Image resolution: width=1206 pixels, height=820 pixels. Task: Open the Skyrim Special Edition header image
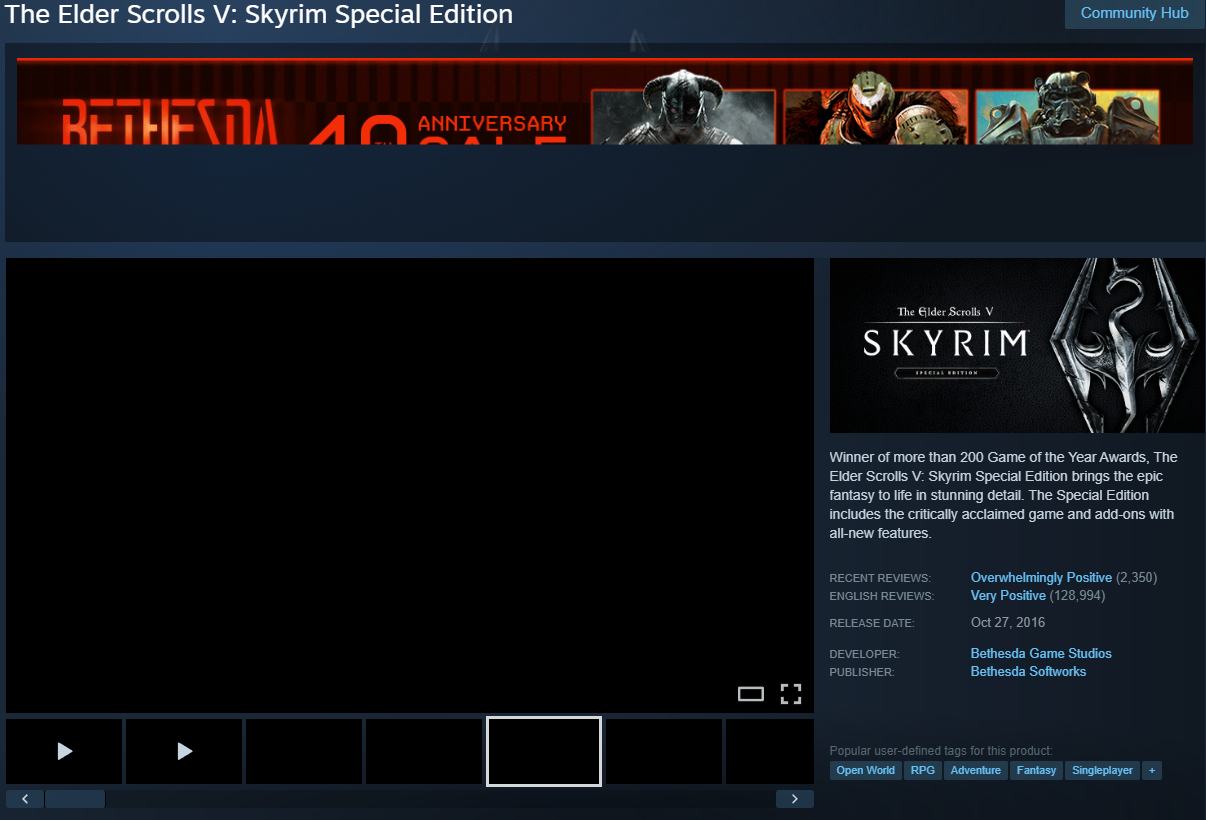(x=1017, y=346)
